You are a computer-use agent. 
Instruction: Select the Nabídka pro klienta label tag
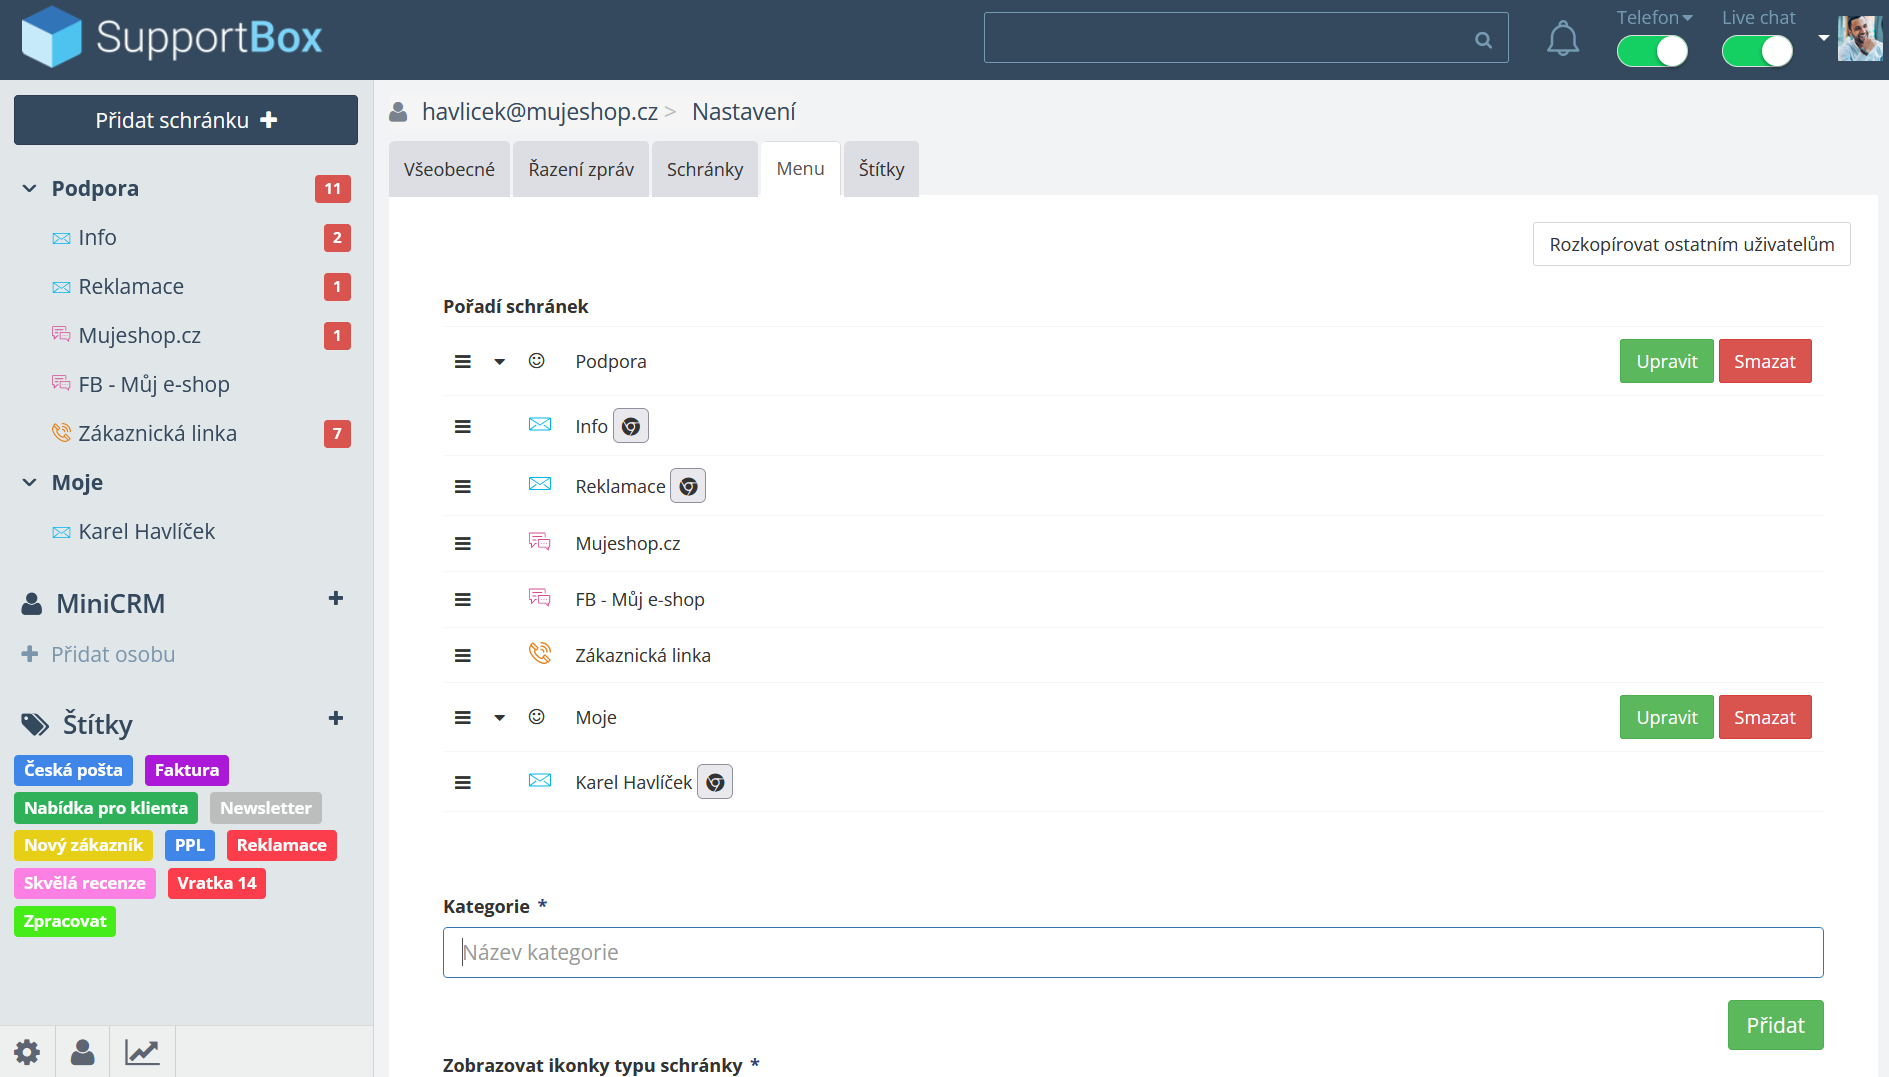point(106,808)
